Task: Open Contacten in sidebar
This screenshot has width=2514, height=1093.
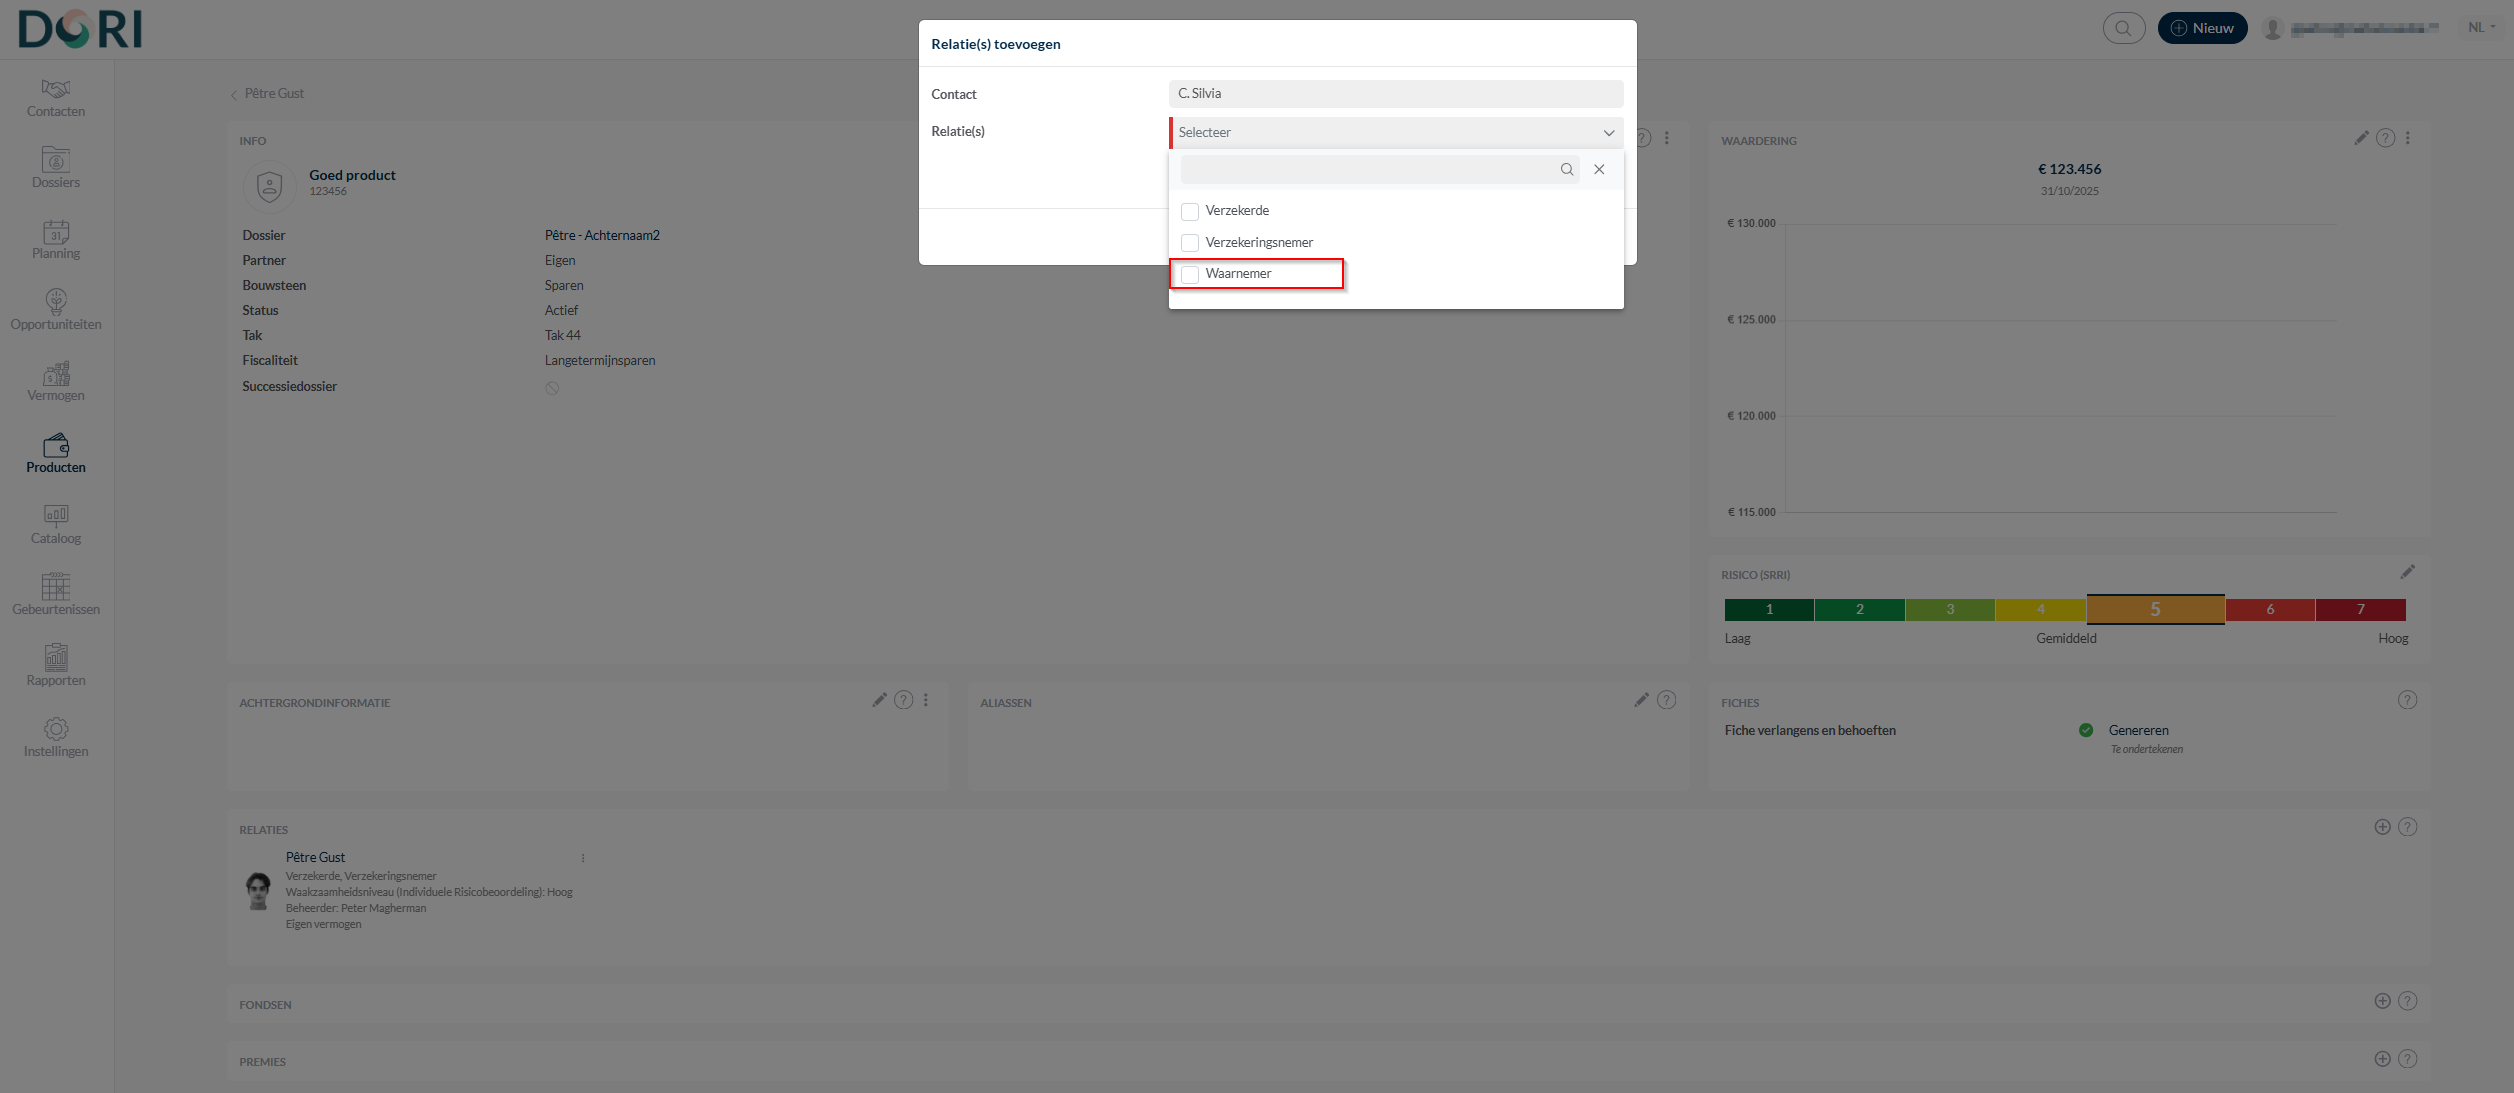Action: [x=56, y=98]
